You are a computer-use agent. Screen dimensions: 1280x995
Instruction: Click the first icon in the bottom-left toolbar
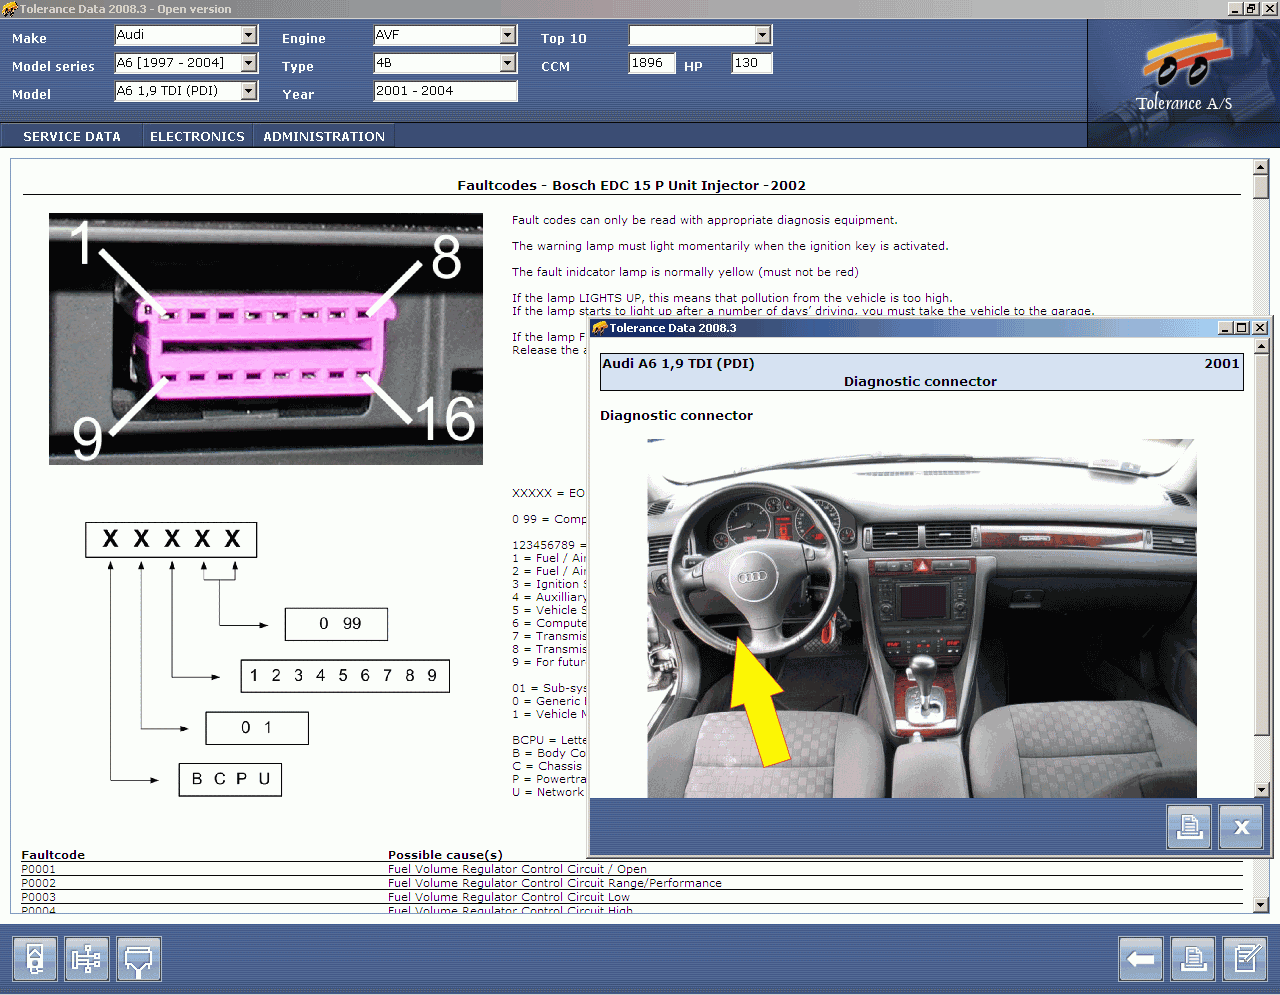click(x=35, y=960)
